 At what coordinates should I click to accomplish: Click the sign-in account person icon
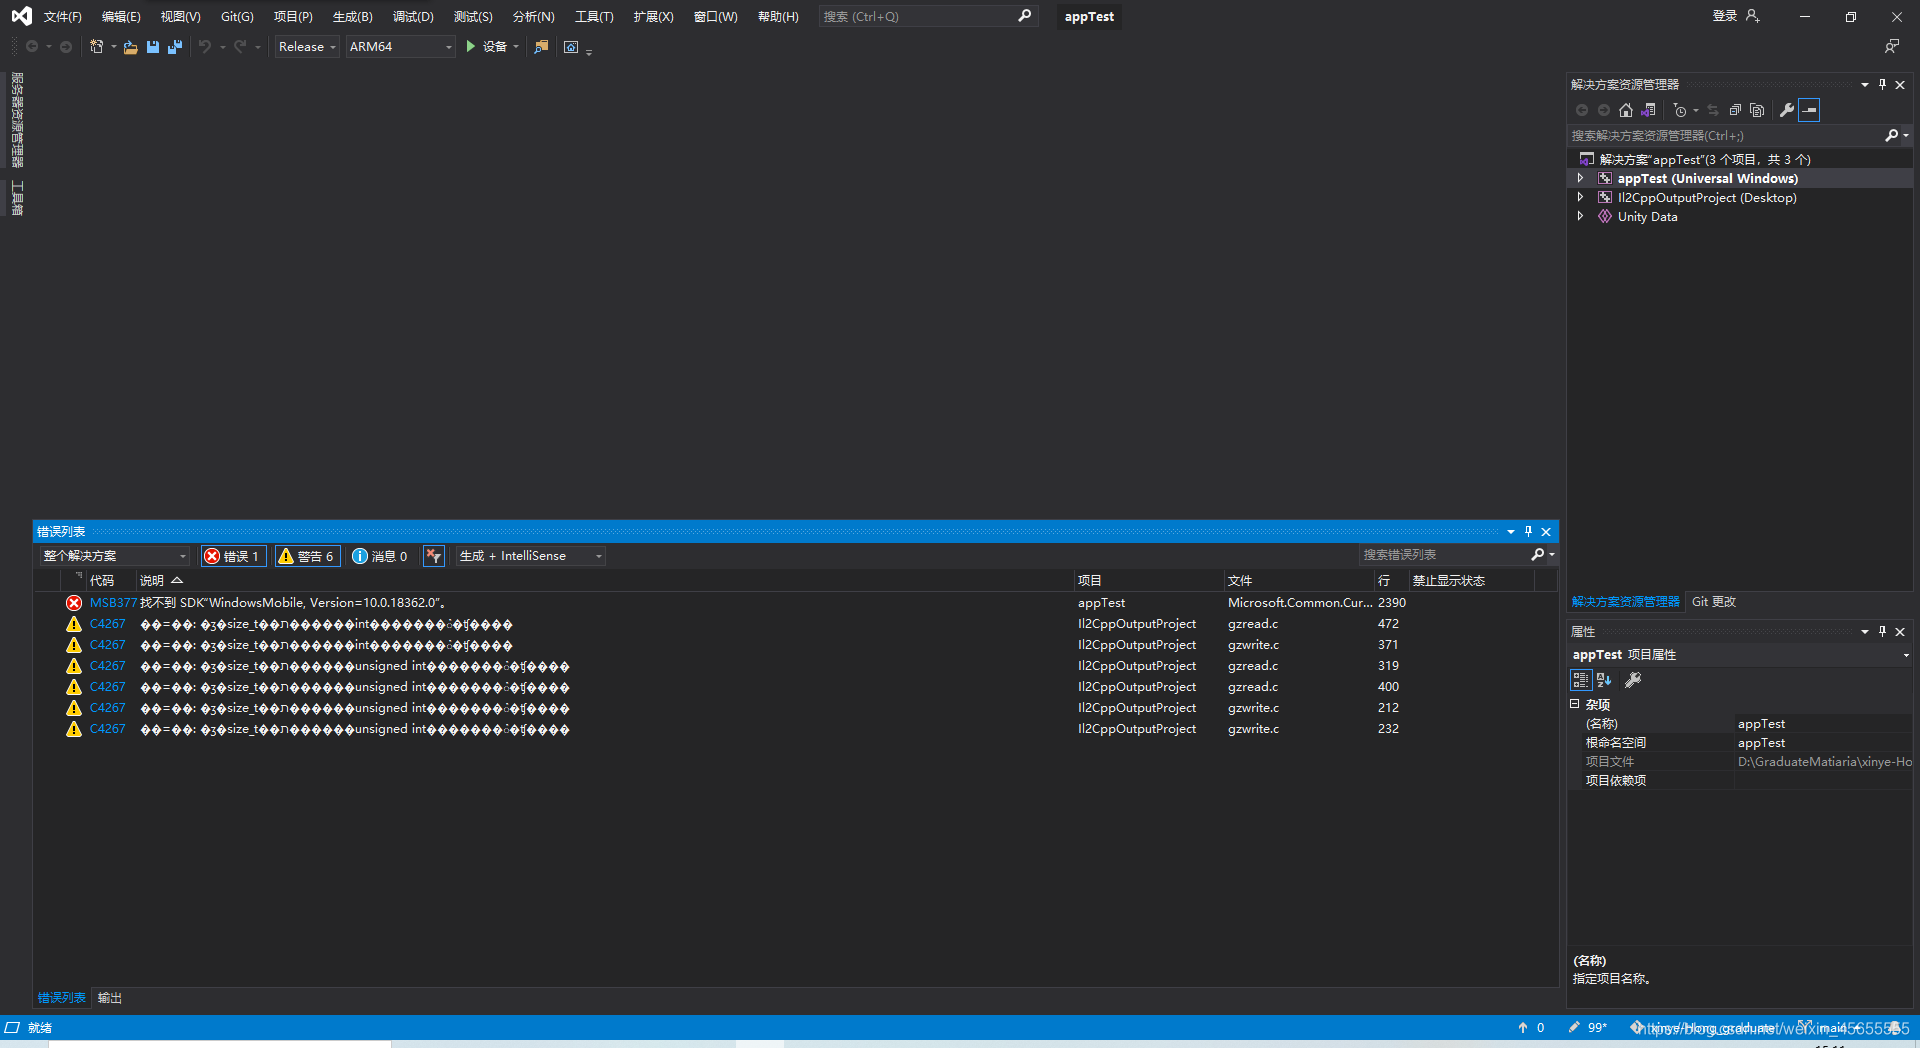[x=1752, y=16]
